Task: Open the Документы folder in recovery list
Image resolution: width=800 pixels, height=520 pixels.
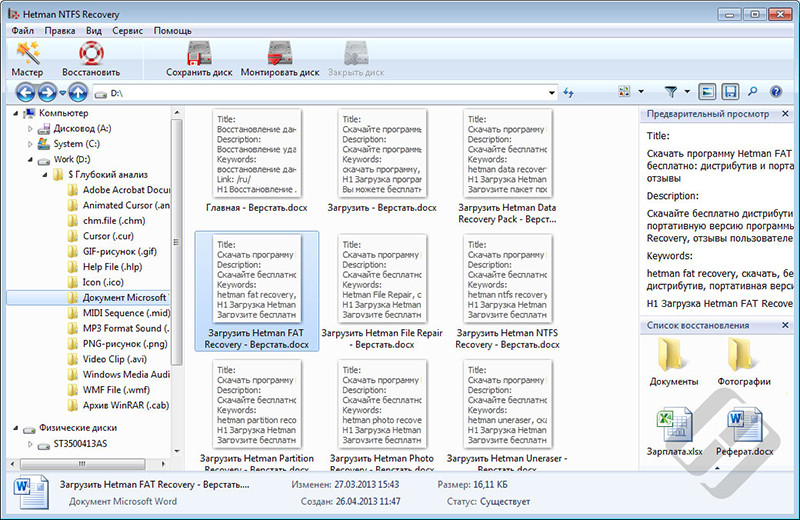Action: pos(673,361)
